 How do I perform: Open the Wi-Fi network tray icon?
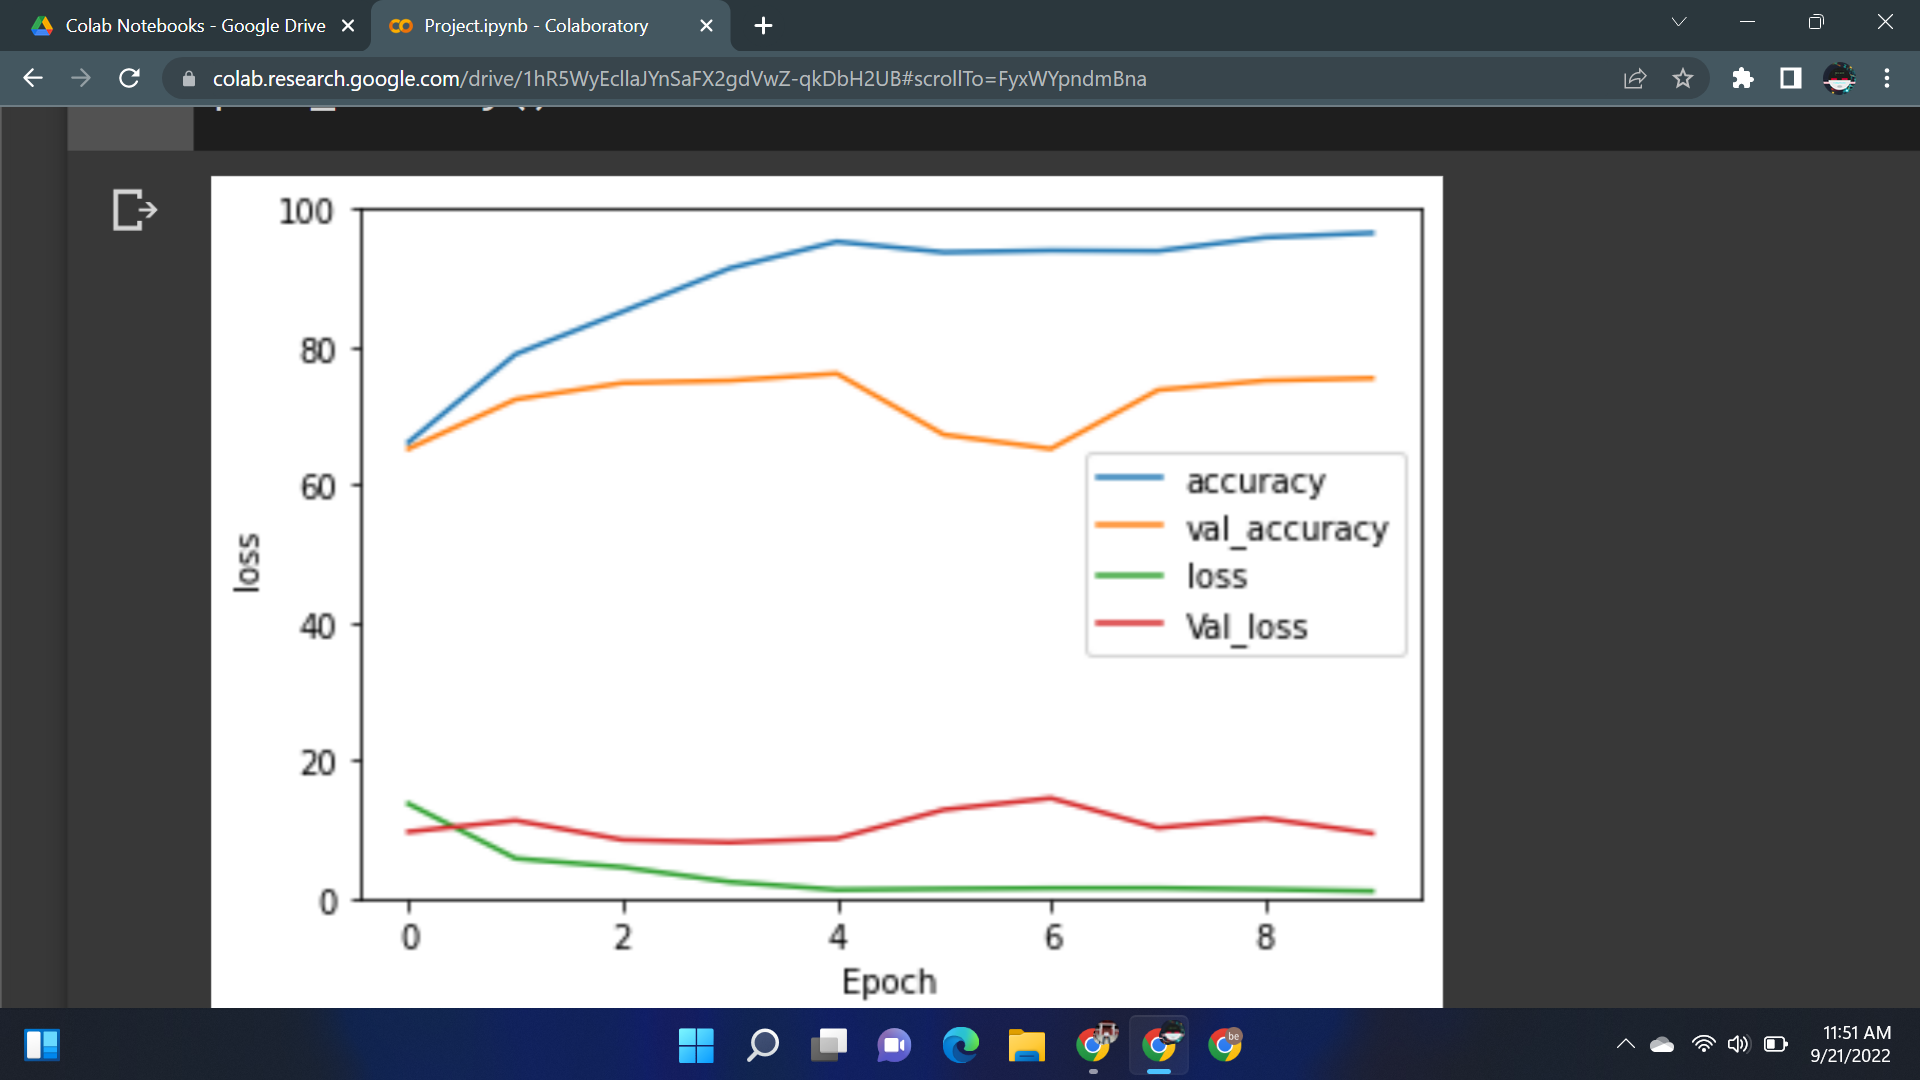1703,1044
